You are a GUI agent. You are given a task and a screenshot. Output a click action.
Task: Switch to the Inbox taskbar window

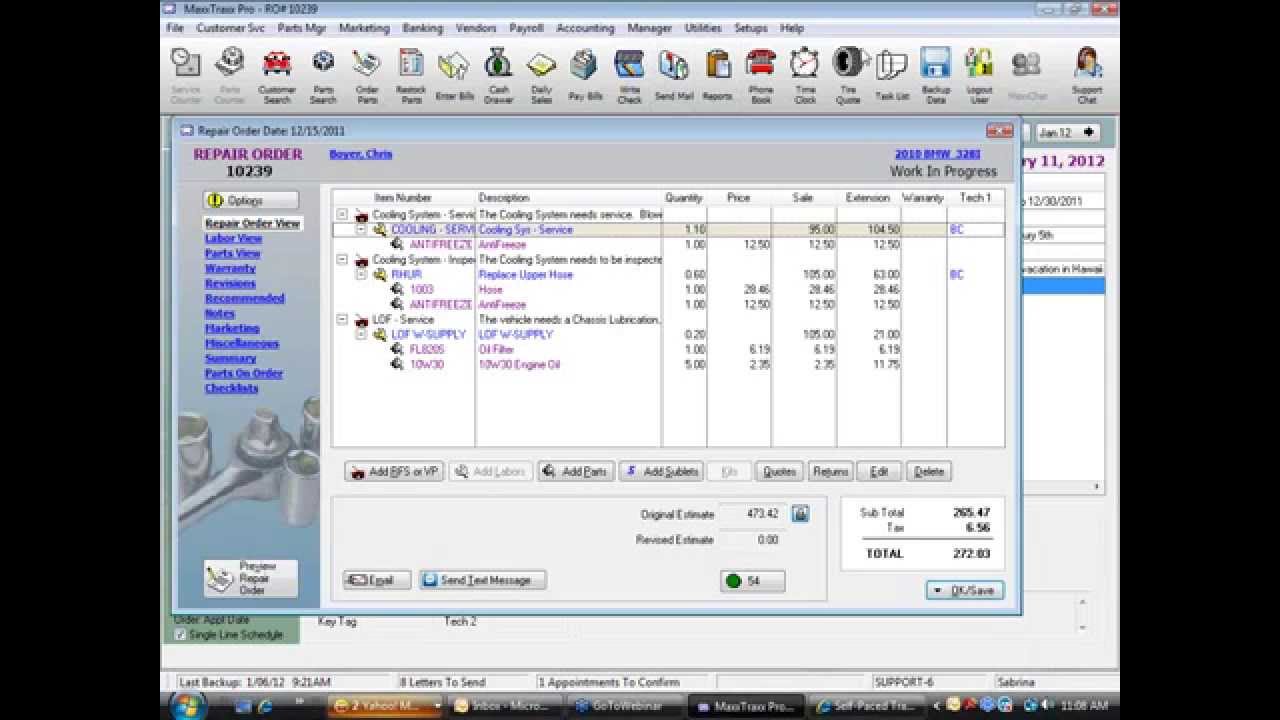click(507, 706)
